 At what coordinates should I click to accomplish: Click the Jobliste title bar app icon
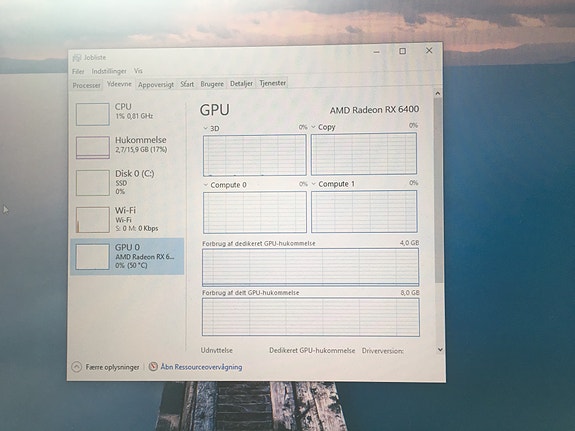[x=77, y=58]
